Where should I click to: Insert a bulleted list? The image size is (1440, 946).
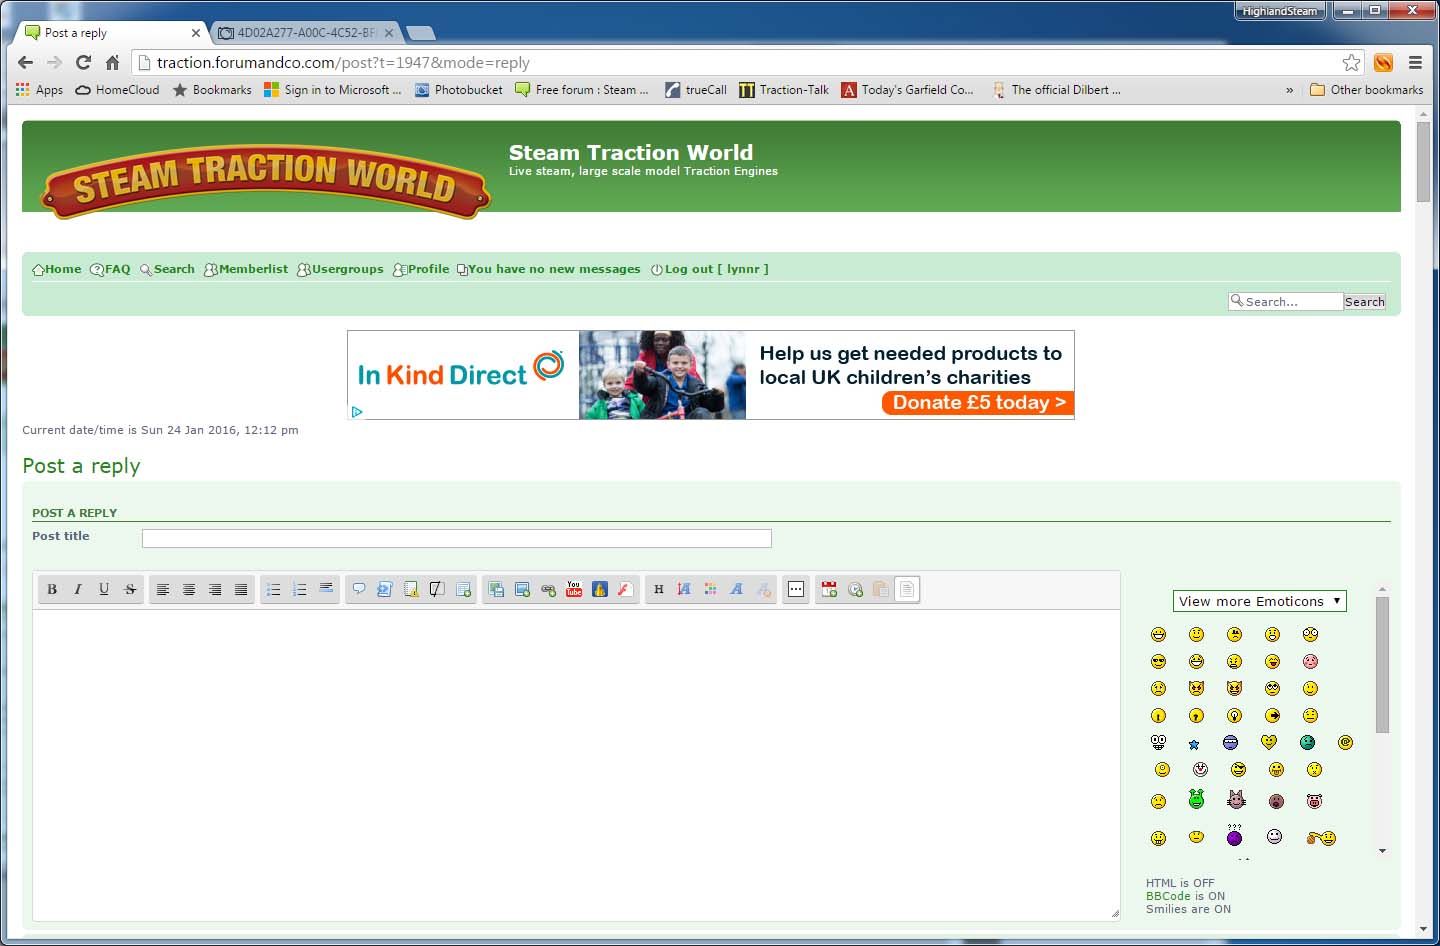(273, 589)
